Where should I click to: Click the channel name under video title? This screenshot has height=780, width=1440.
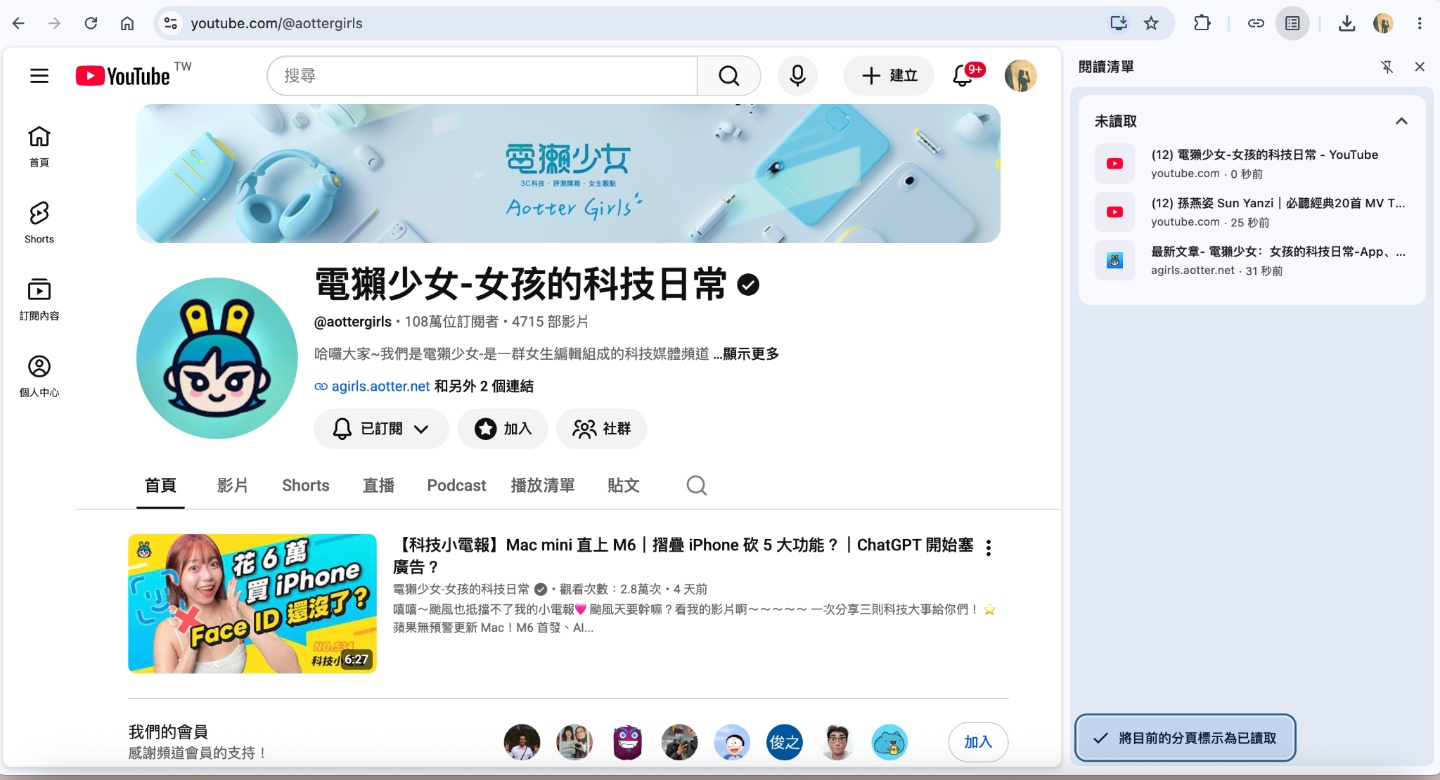(461, 589)
